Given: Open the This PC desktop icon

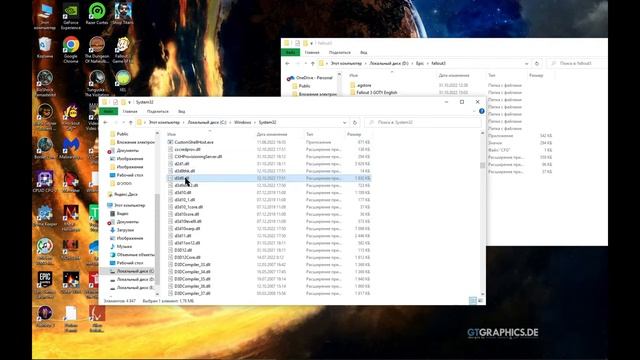Looking at the screenshot, I should pyautogui.click(x=44, y=16).
